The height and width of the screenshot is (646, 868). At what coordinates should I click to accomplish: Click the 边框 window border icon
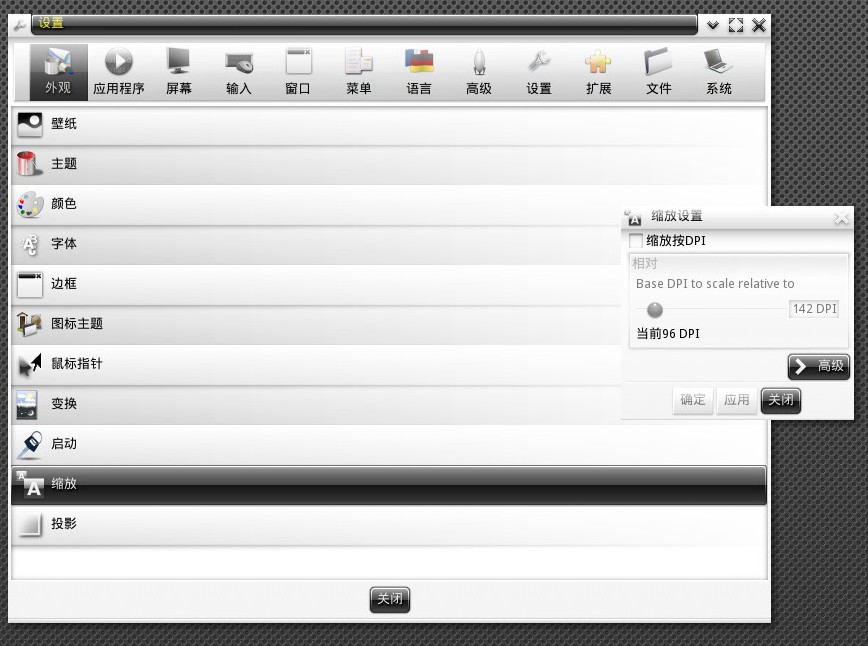29,285
